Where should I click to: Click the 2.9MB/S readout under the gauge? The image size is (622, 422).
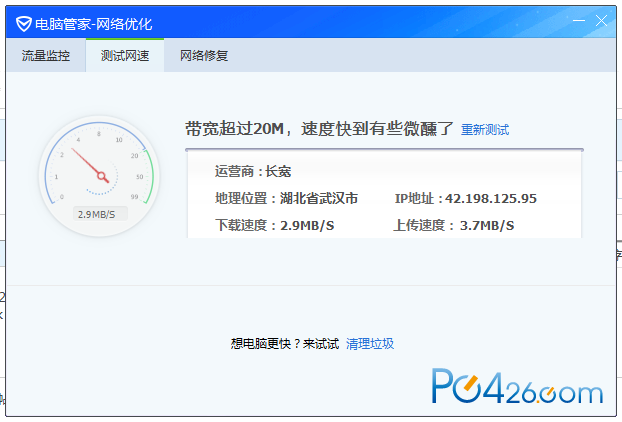(x=100, y=214)
